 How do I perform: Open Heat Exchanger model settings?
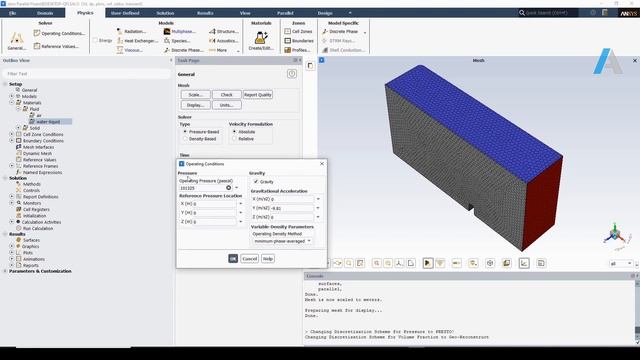point(137,41)
